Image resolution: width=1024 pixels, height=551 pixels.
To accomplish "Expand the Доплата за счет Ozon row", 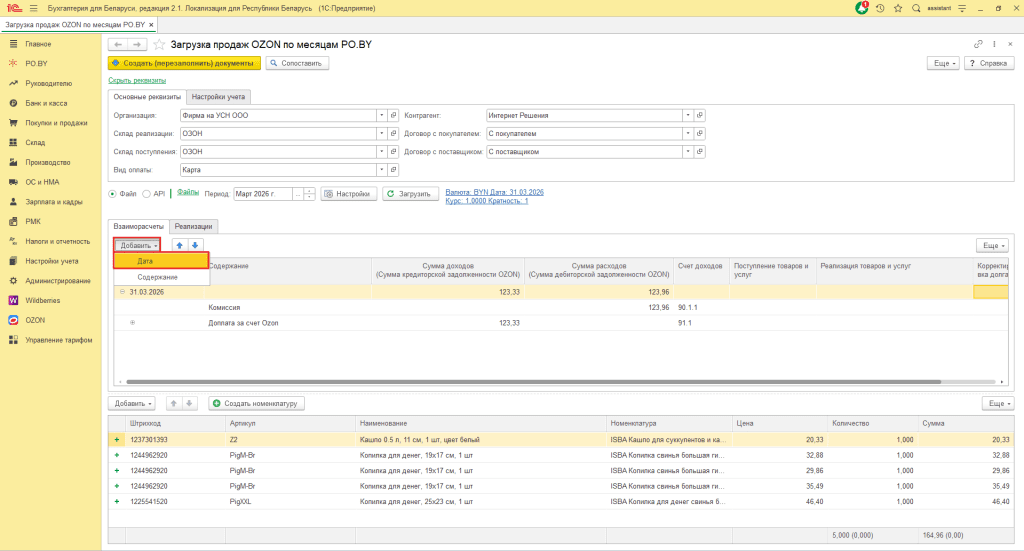I will pos(133,323).
